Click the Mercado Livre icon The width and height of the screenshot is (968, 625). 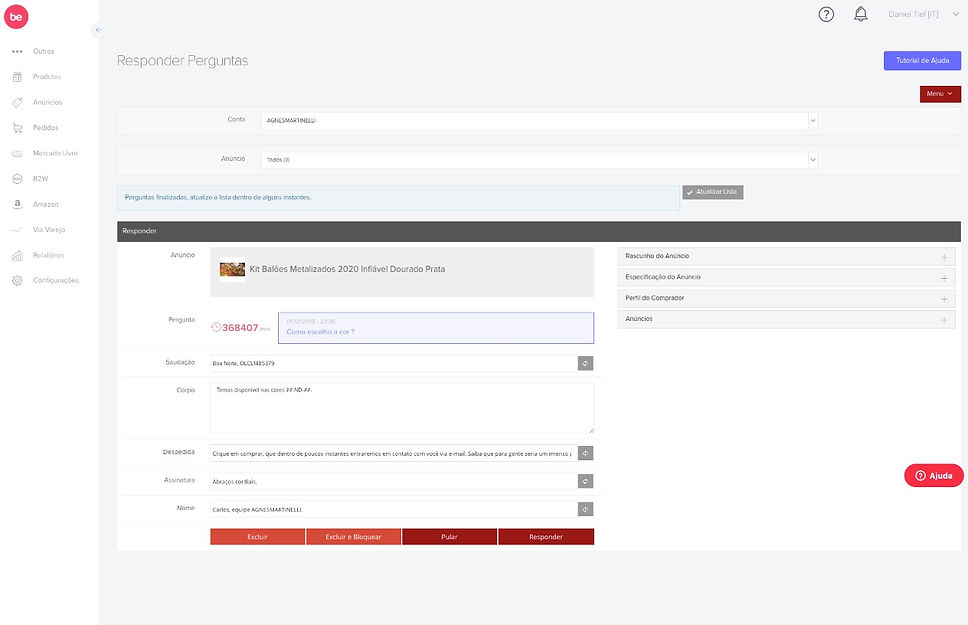click(x=17, y=153)
